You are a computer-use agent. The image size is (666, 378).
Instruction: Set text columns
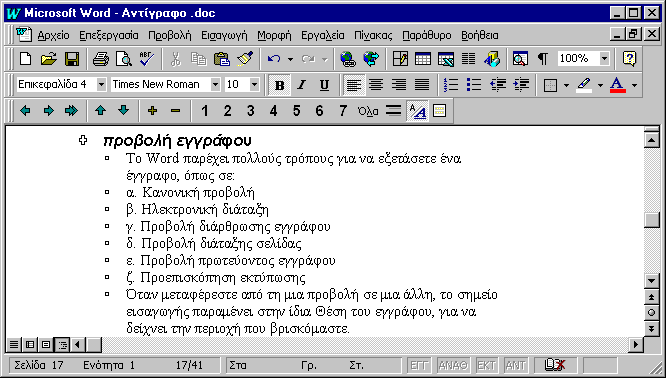(468, 59)
